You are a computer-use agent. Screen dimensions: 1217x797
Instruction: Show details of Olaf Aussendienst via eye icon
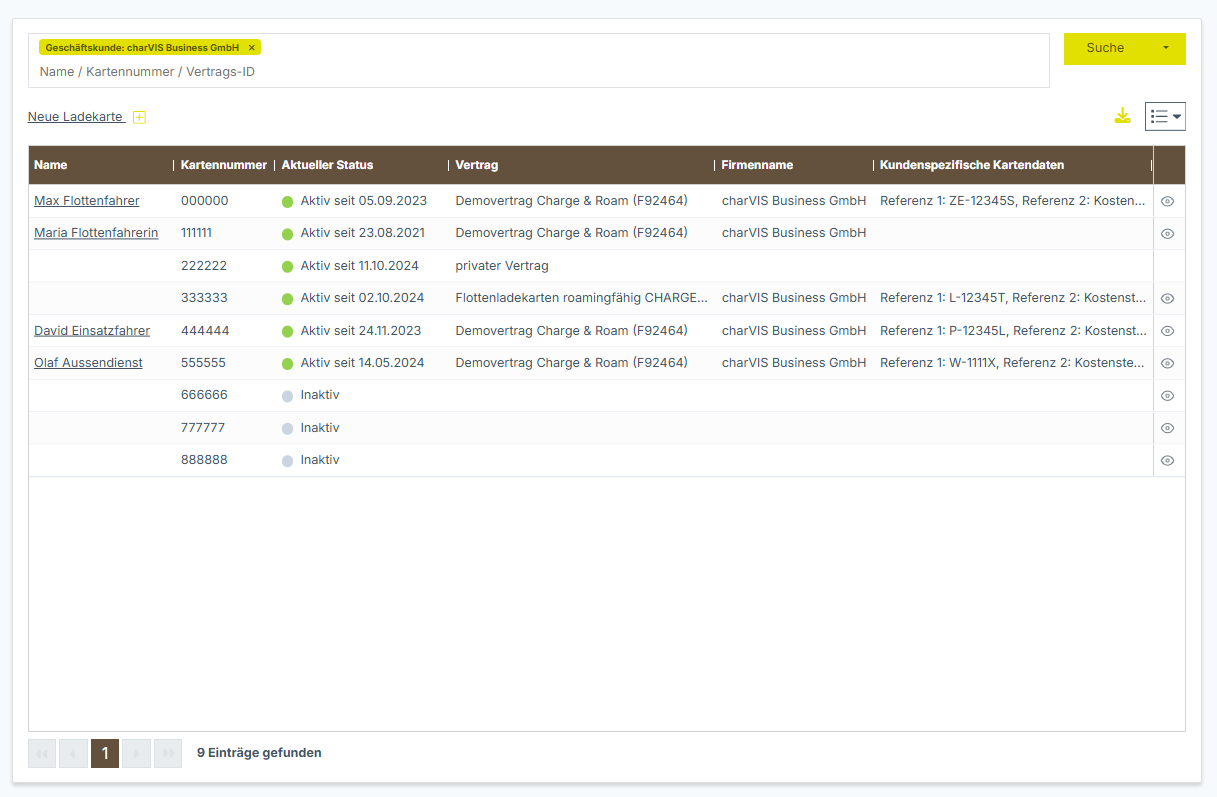click(x=1167, y=363)
